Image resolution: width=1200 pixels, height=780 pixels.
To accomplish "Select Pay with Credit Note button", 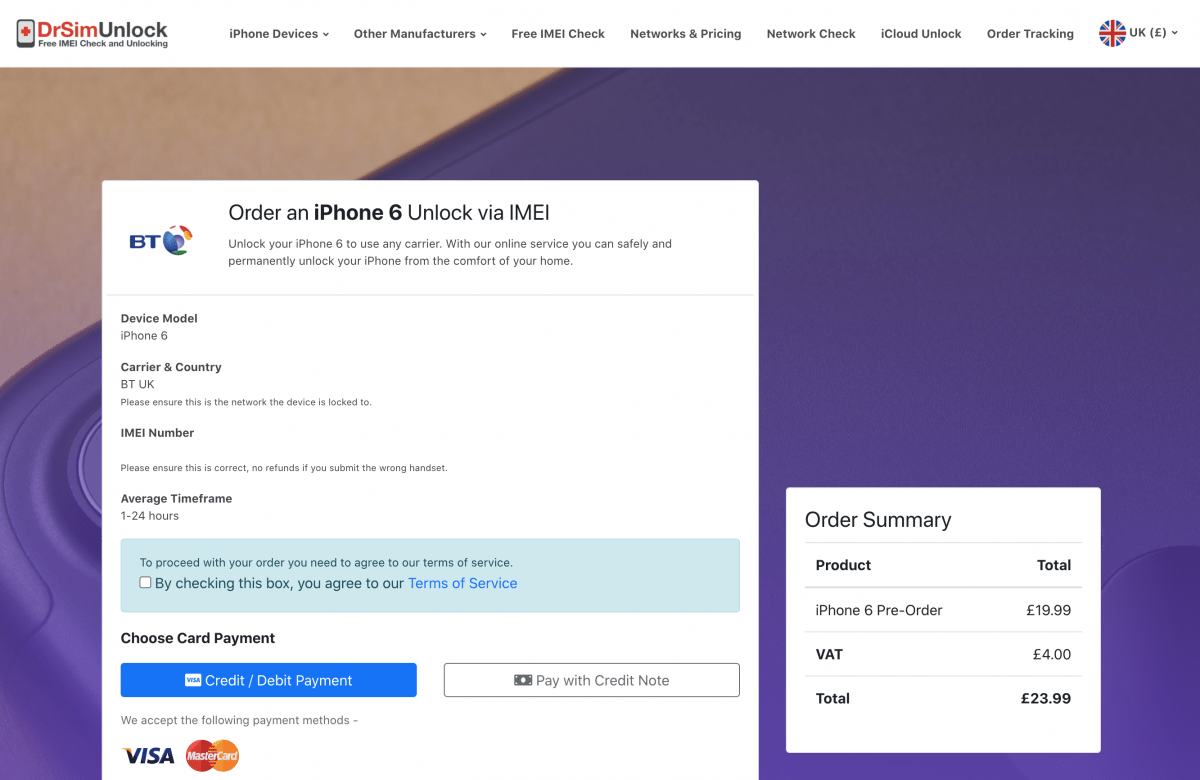I will pos(592,680).
